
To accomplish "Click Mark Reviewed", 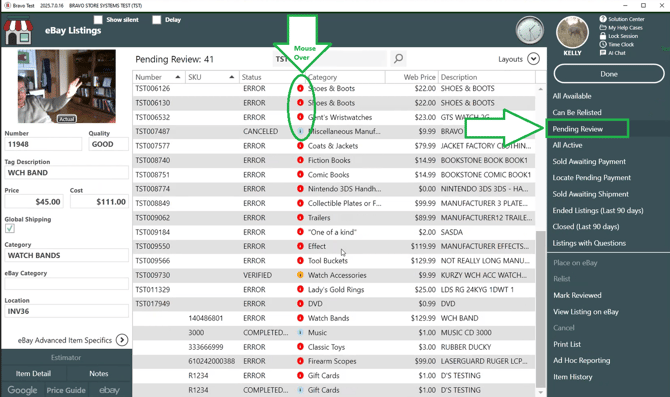I will (577, 295).
